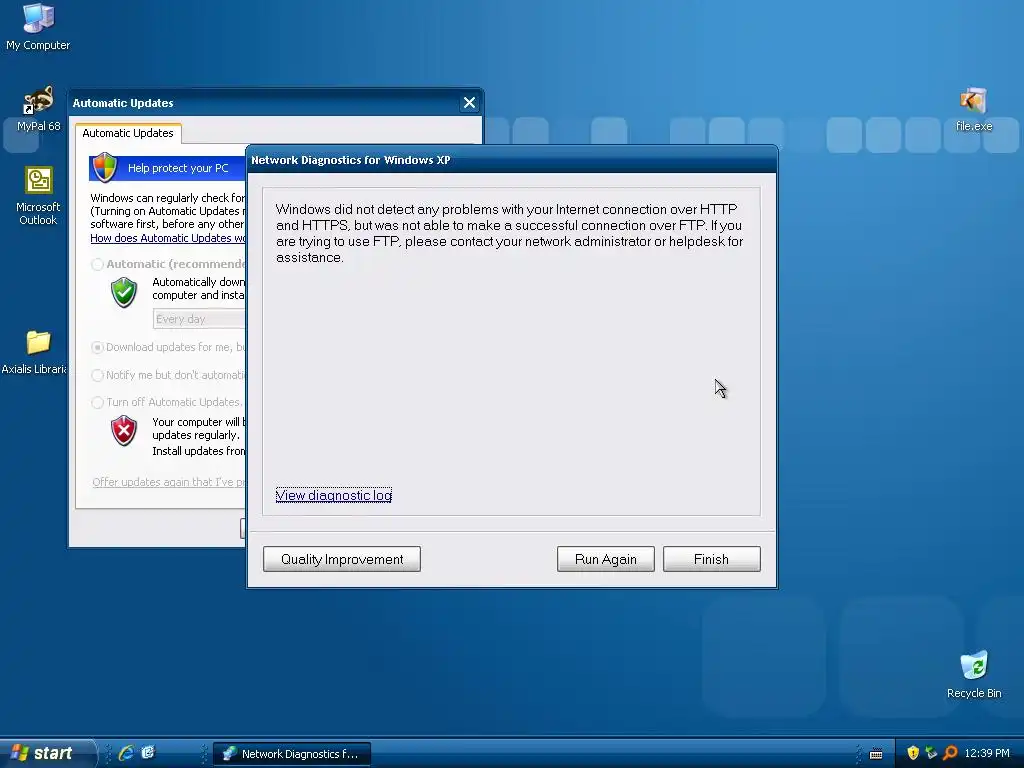The height and width of the screenshot is (768, 1024).
Task: Open the Microsoft Outlook desktop icon
Action: tap(38, 195)
